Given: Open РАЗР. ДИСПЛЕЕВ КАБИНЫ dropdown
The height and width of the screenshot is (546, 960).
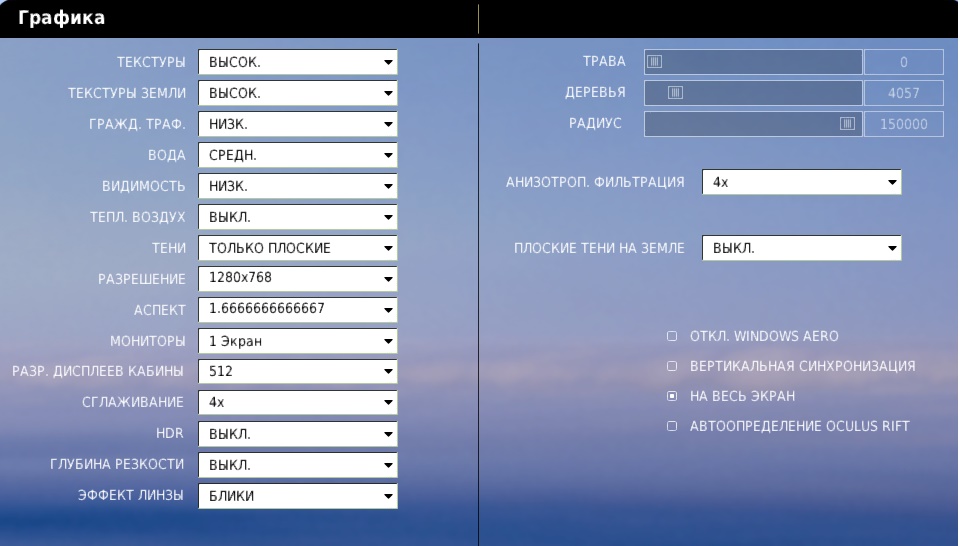Looking at the screenshot, I should (x=298, y=372).
